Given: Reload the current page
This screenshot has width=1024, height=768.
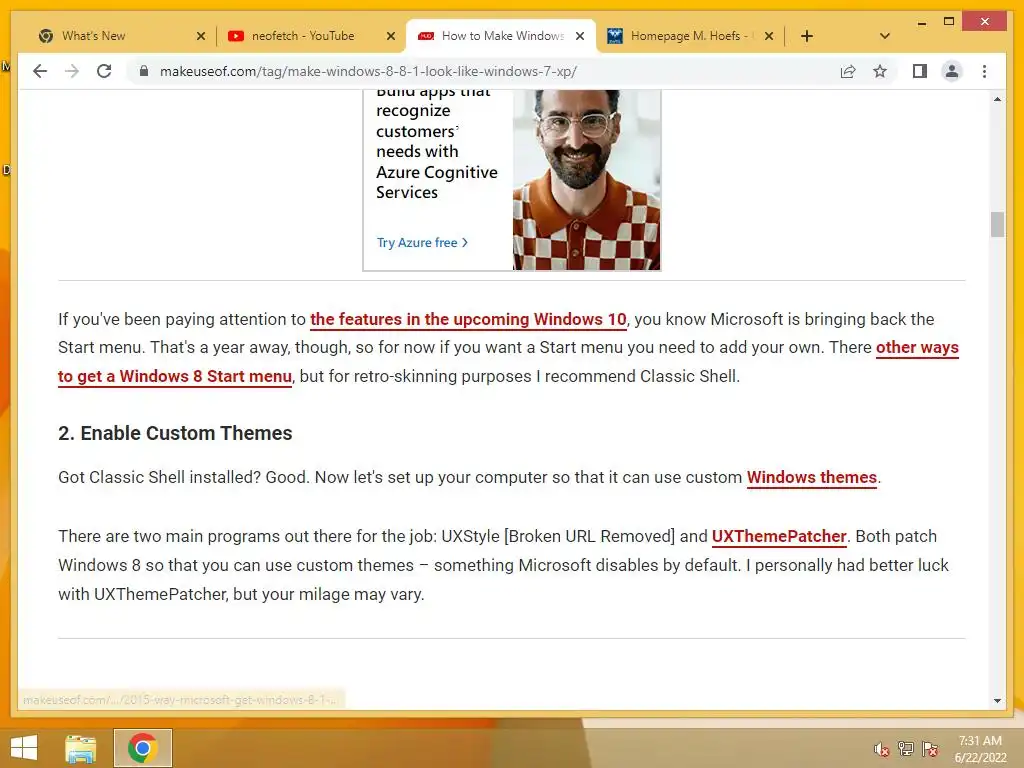Looking at the screenshot, I should [x=104, y=71].
